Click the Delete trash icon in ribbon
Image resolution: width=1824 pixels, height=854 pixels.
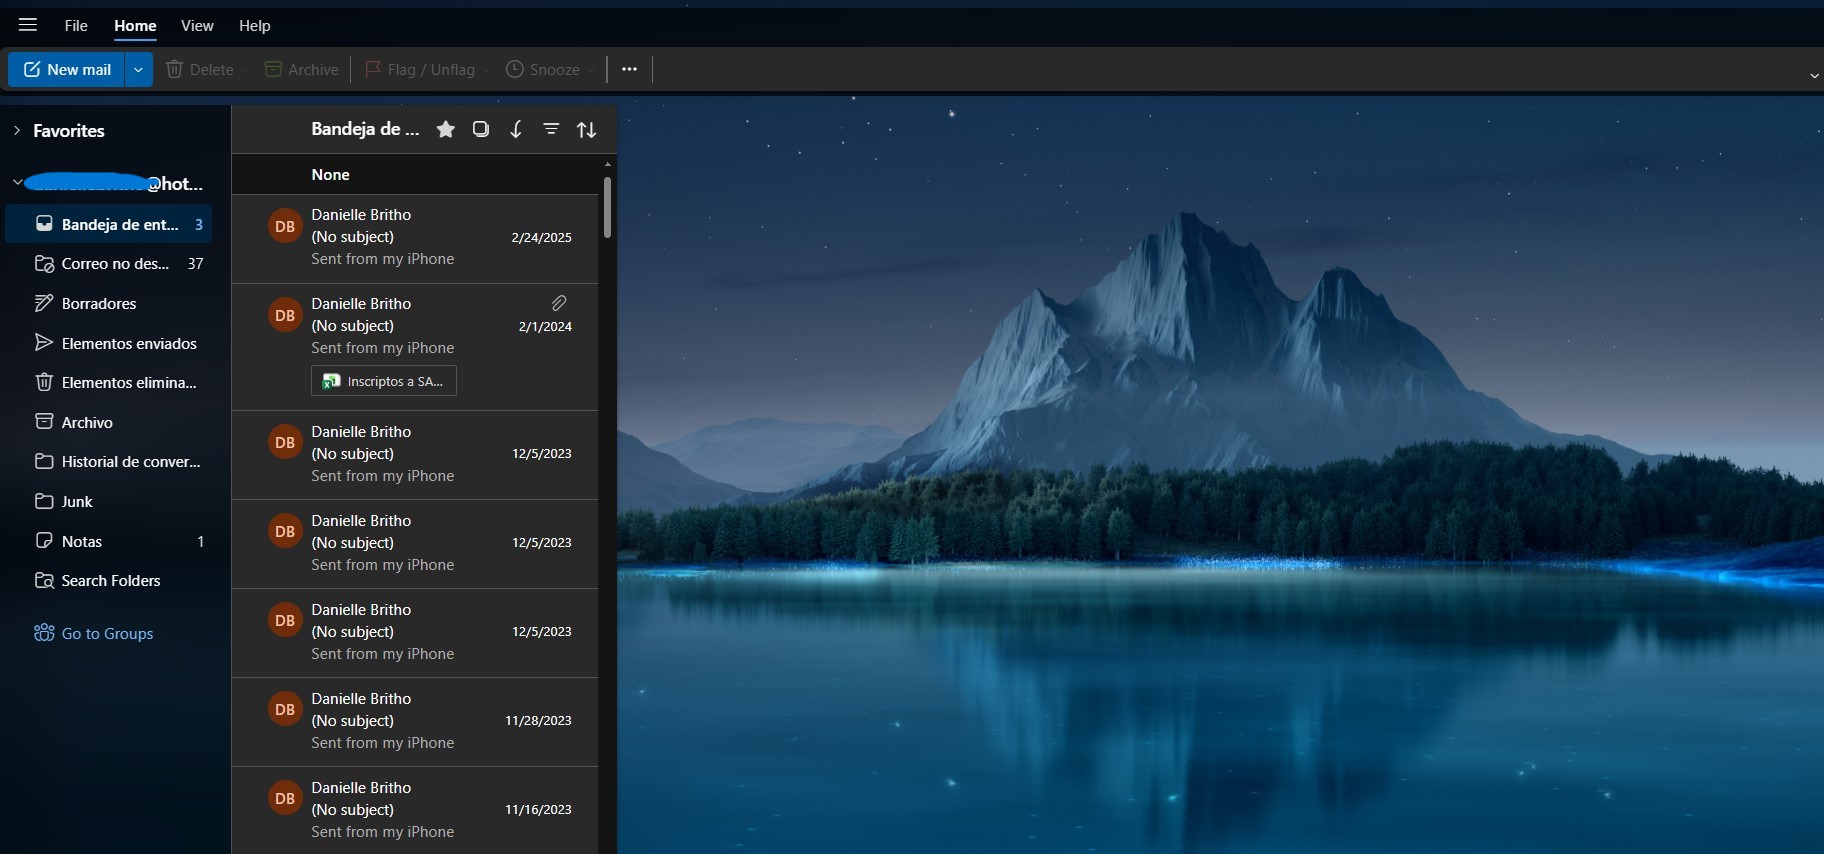(x=175, y=69)
